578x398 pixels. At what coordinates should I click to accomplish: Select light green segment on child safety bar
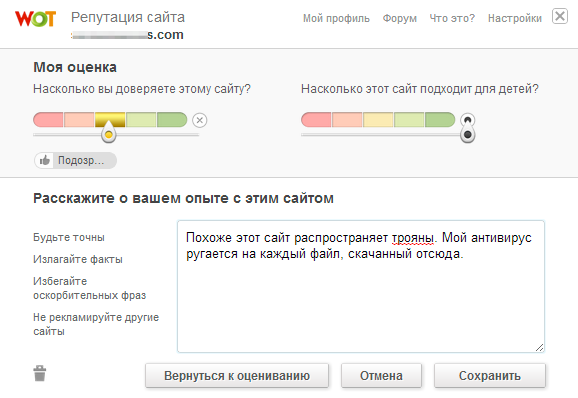[x=409, y=120]
